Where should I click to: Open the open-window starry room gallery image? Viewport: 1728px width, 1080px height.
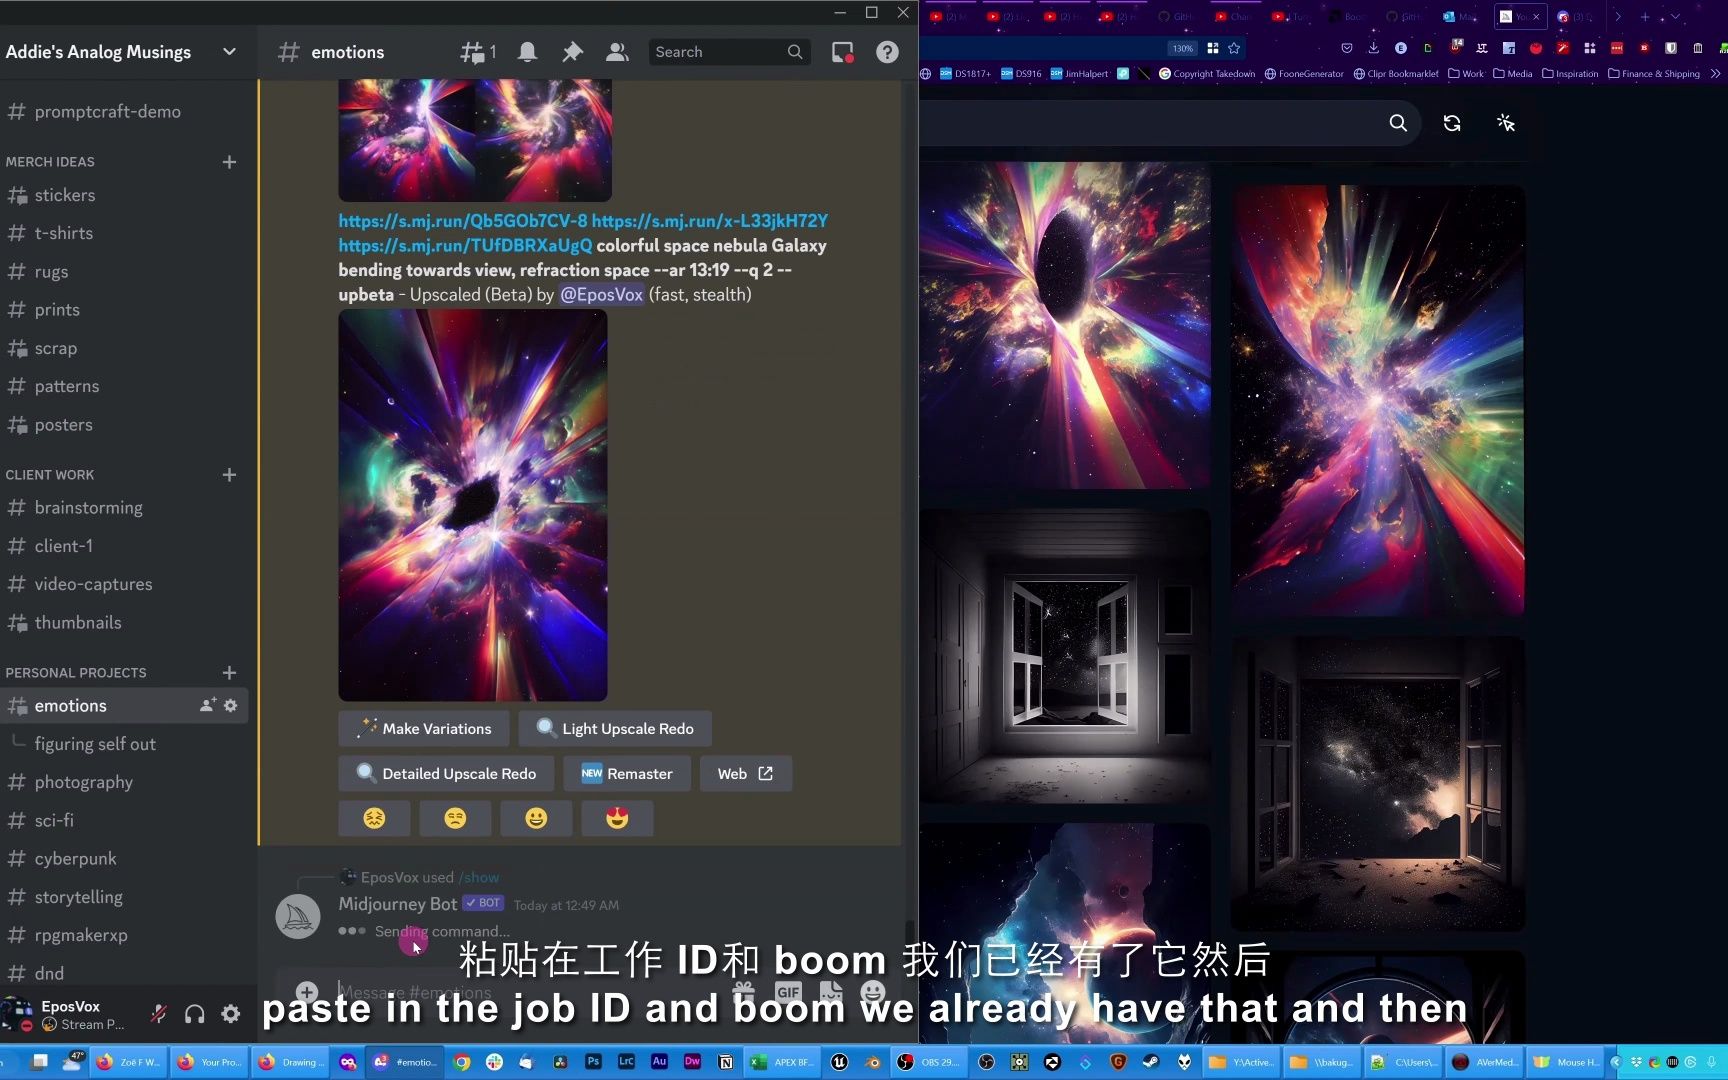pos(1066,656)
